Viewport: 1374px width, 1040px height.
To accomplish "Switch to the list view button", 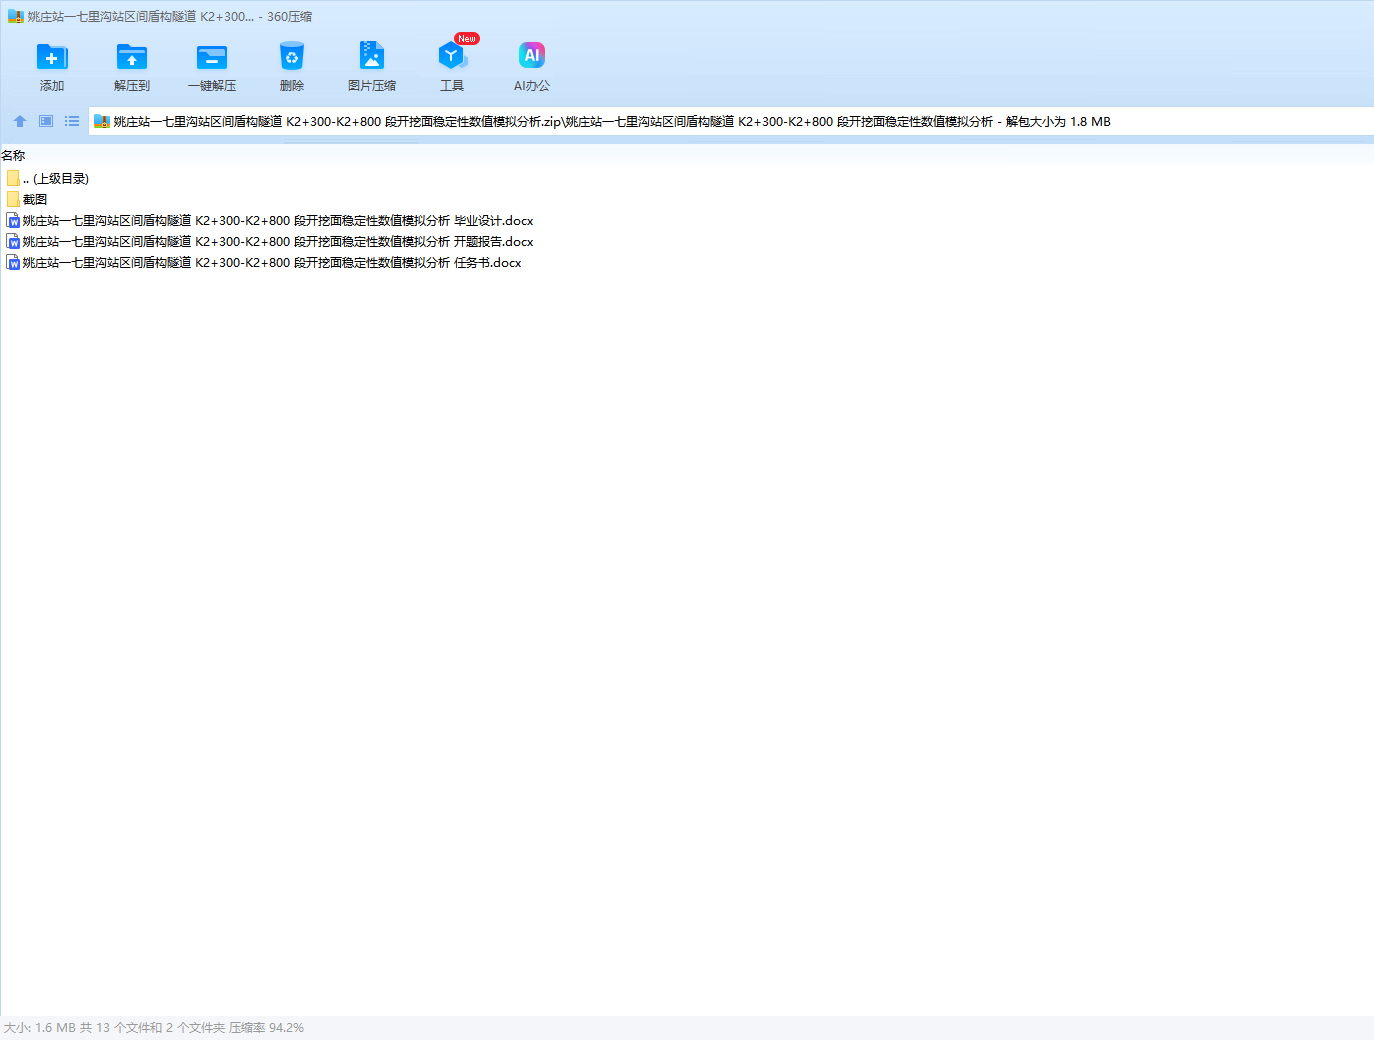I will [72, 121].
